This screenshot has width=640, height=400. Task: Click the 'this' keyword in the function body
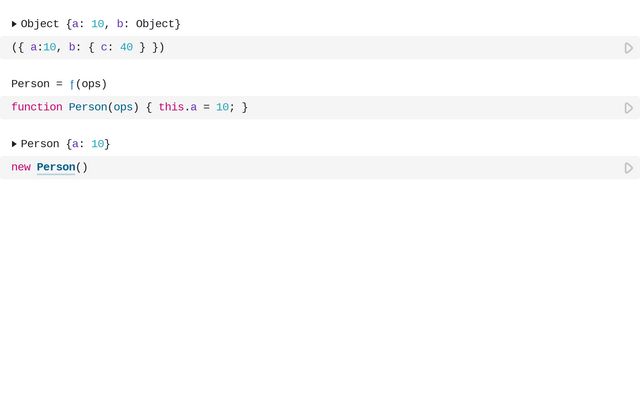tap(170, 107)
